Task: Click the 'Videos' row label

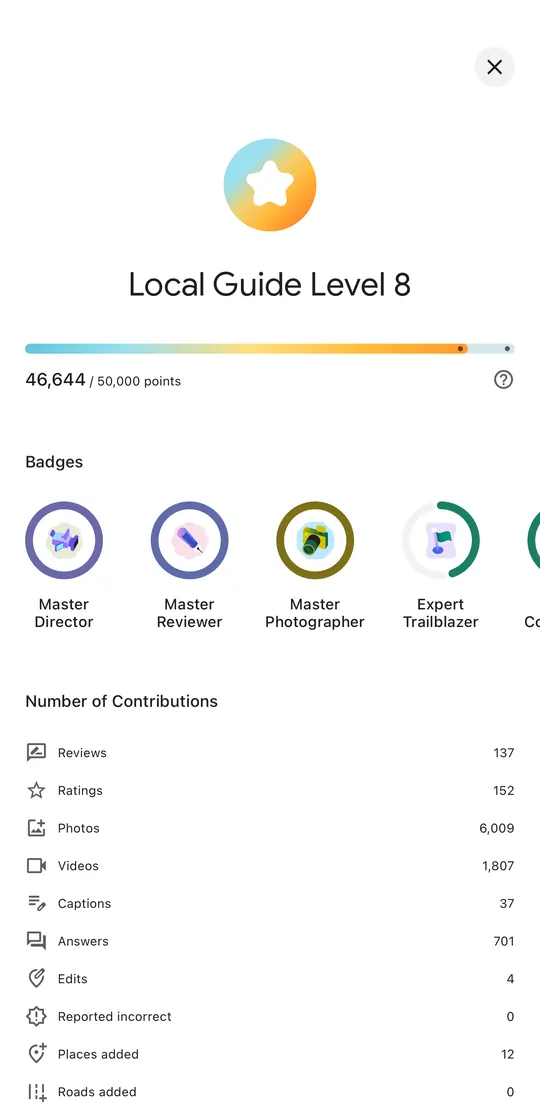Action: (x=78, y=866)
